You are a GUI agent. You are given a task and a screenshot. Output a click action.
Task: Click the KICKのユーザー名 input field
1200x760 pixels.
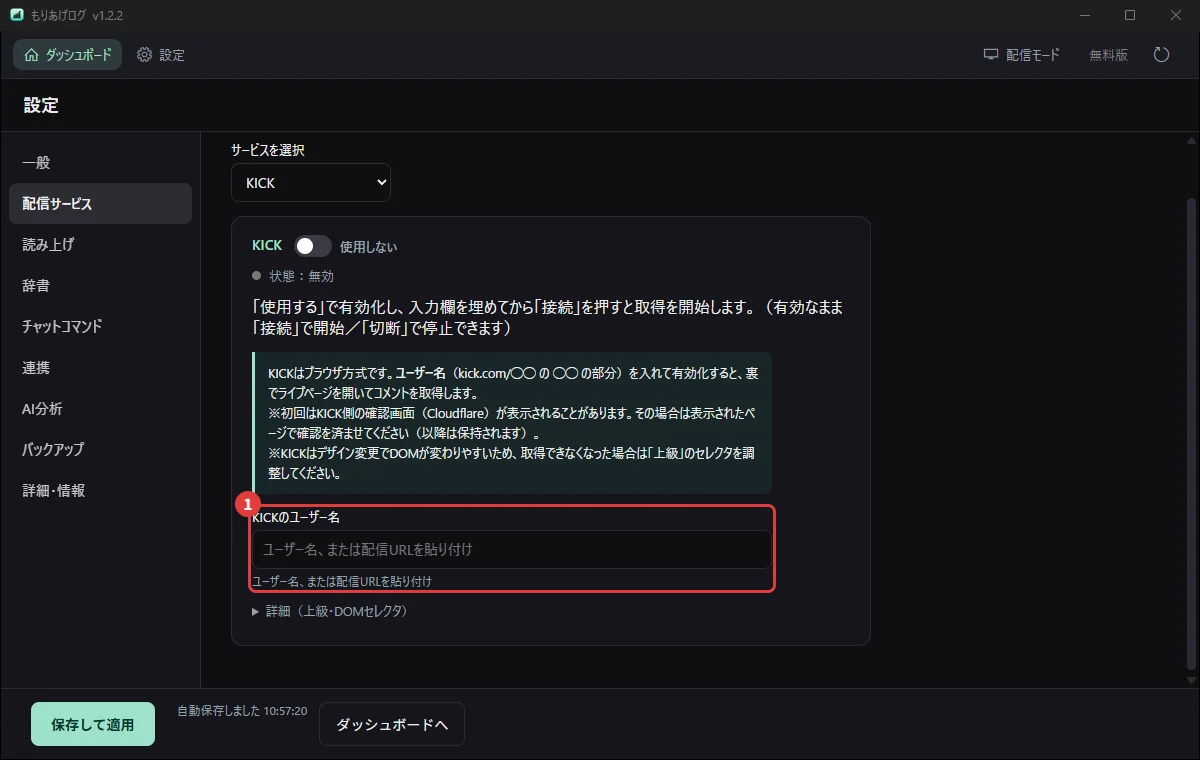(x=511, y=549)
